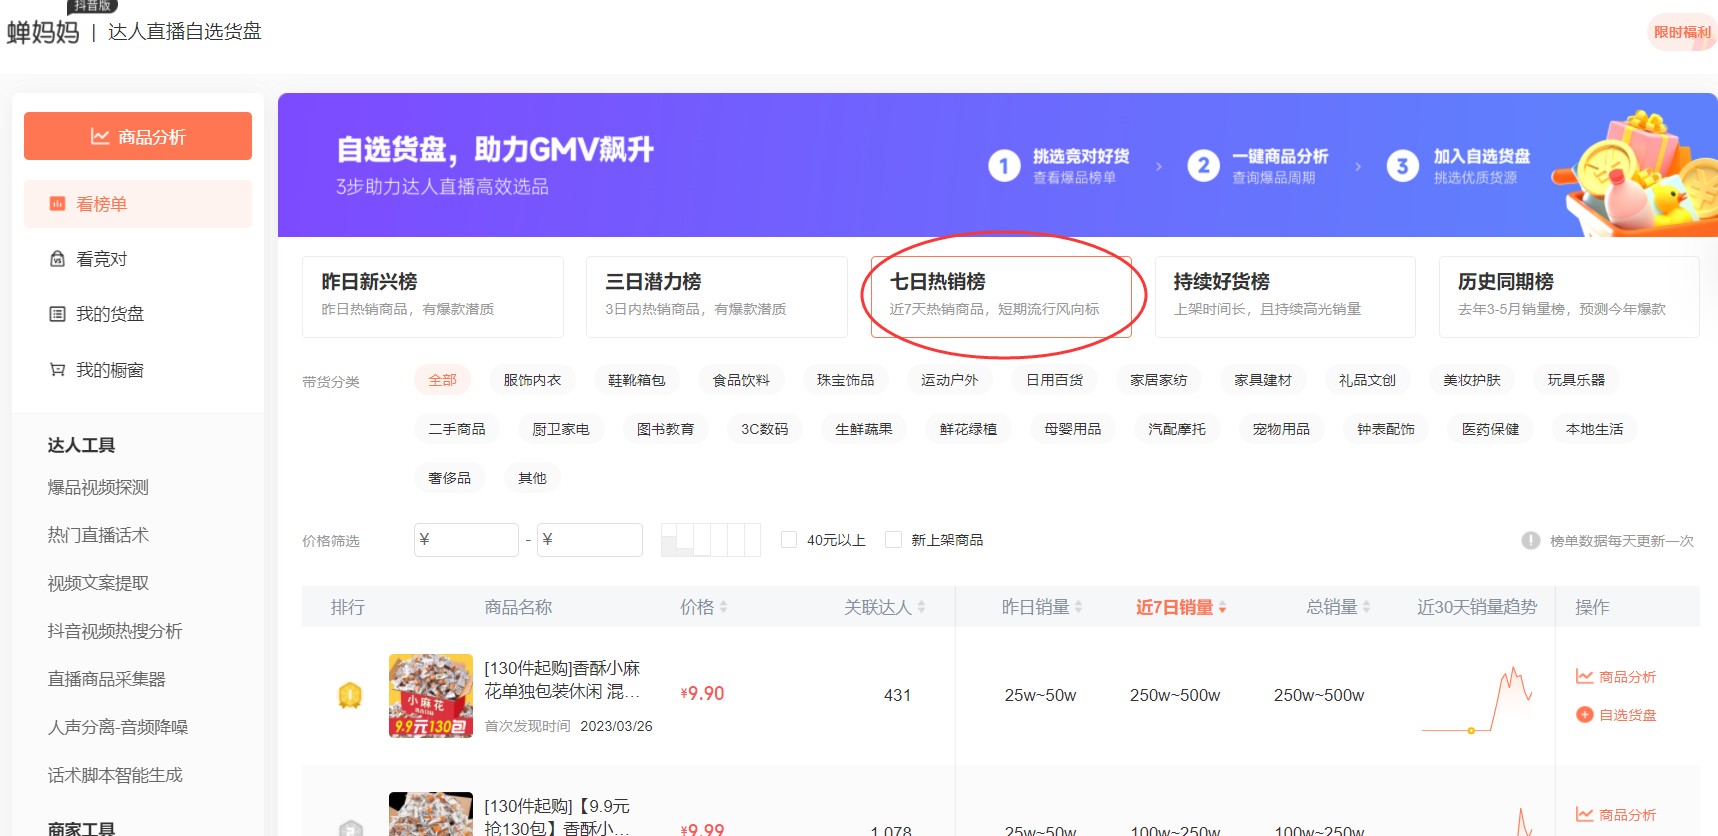Open 看榜单 in sidebar menu
The width and height of the screenshot is (1718, 836).
pyautogui.click(x=138, y=204)
